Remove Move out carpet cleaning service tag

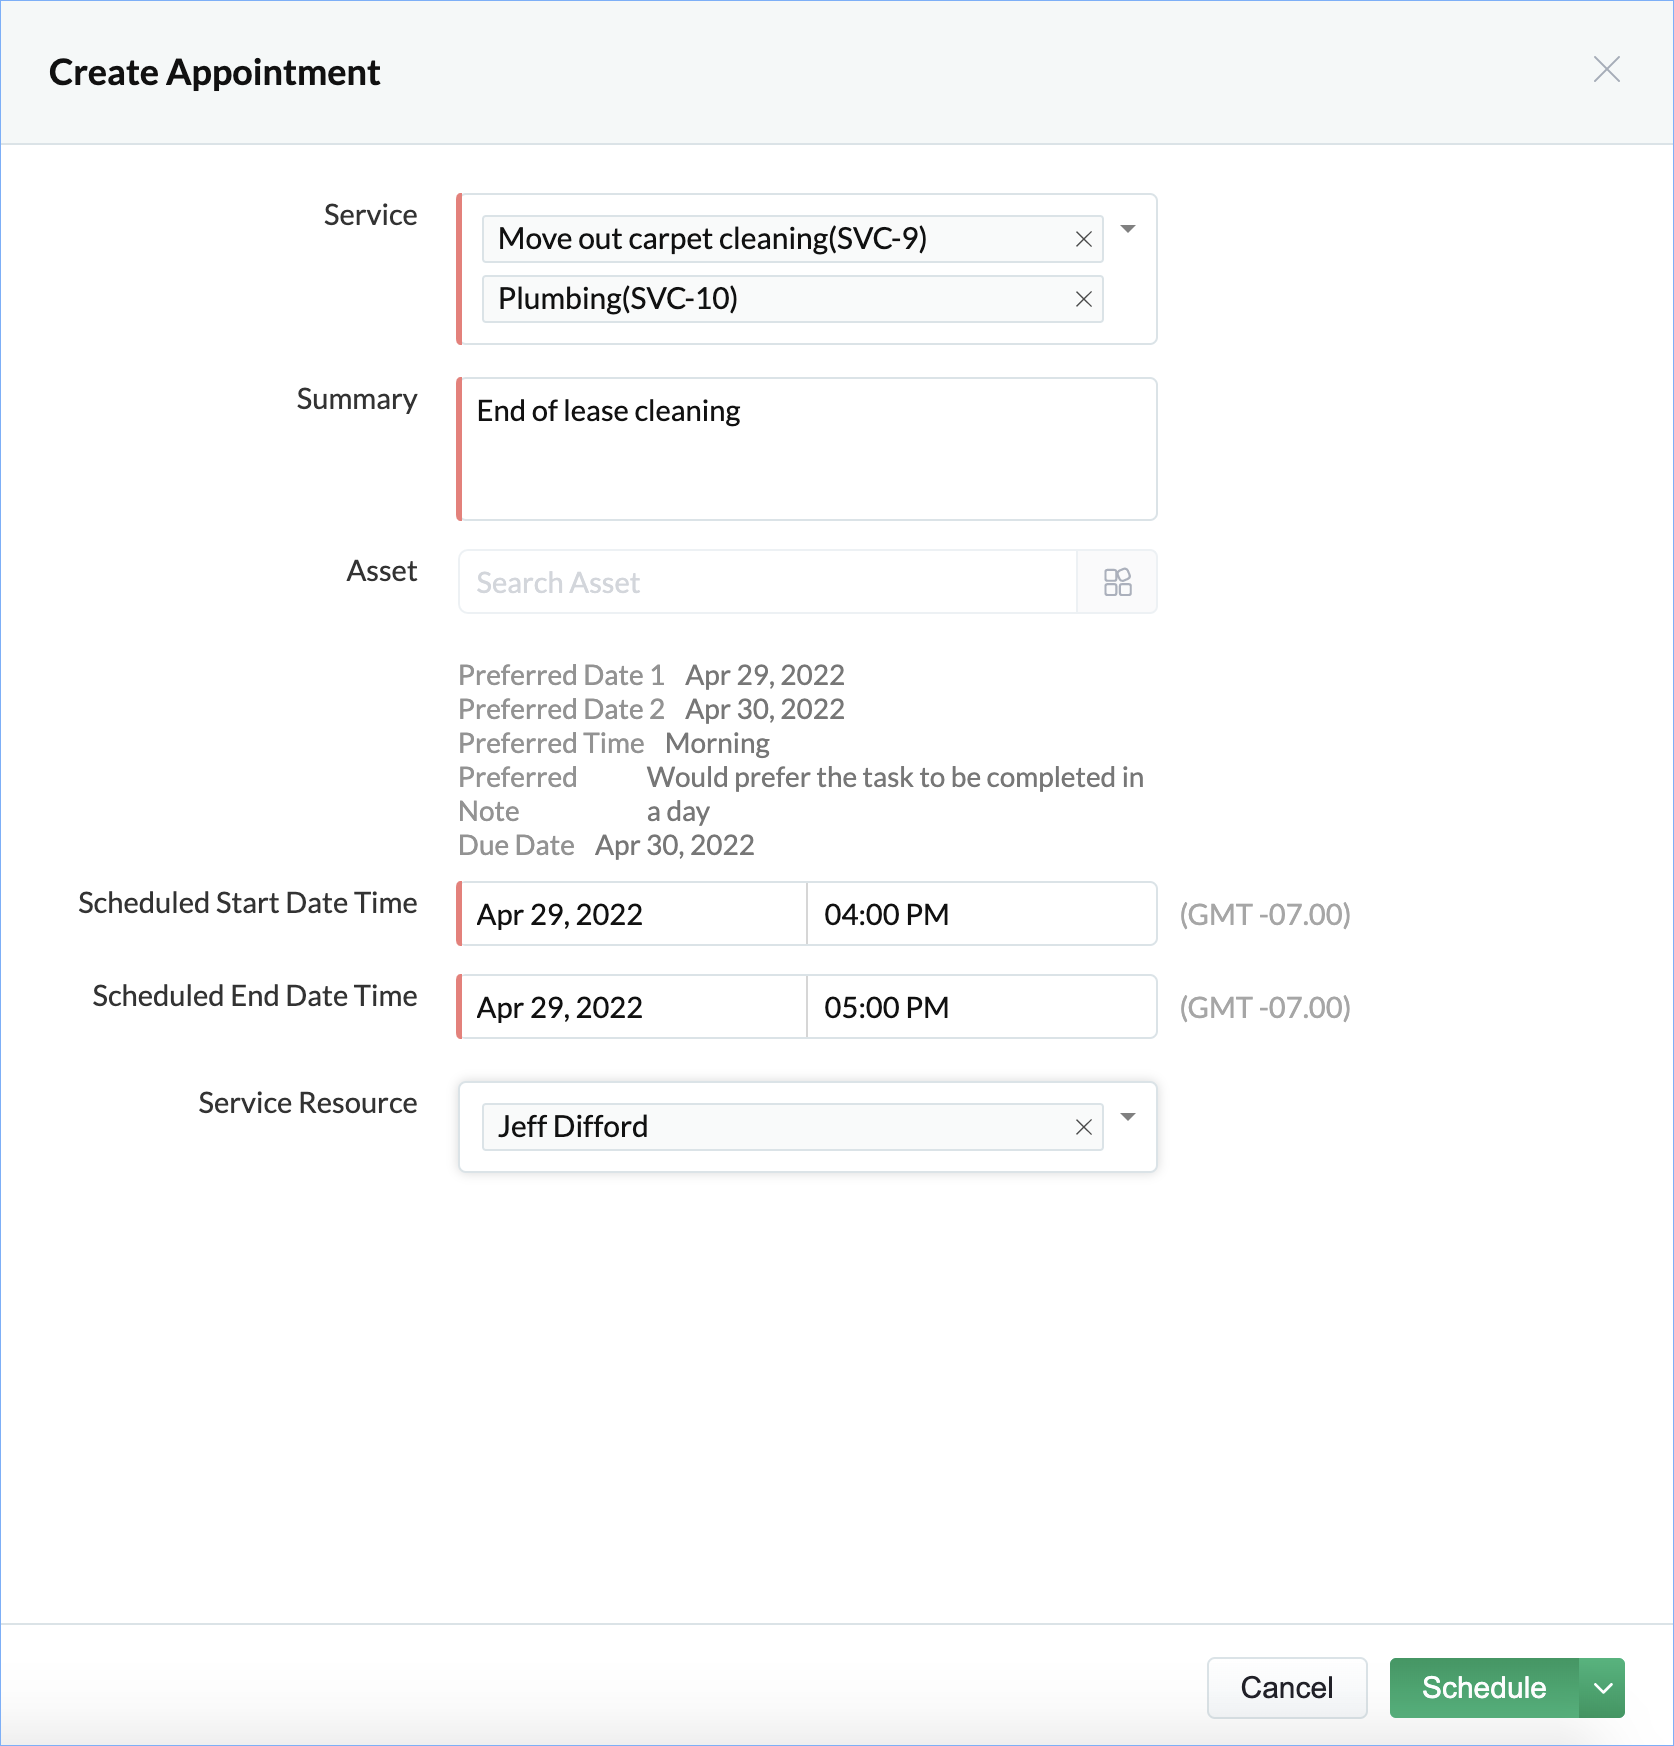click(x=1083, y=240)
